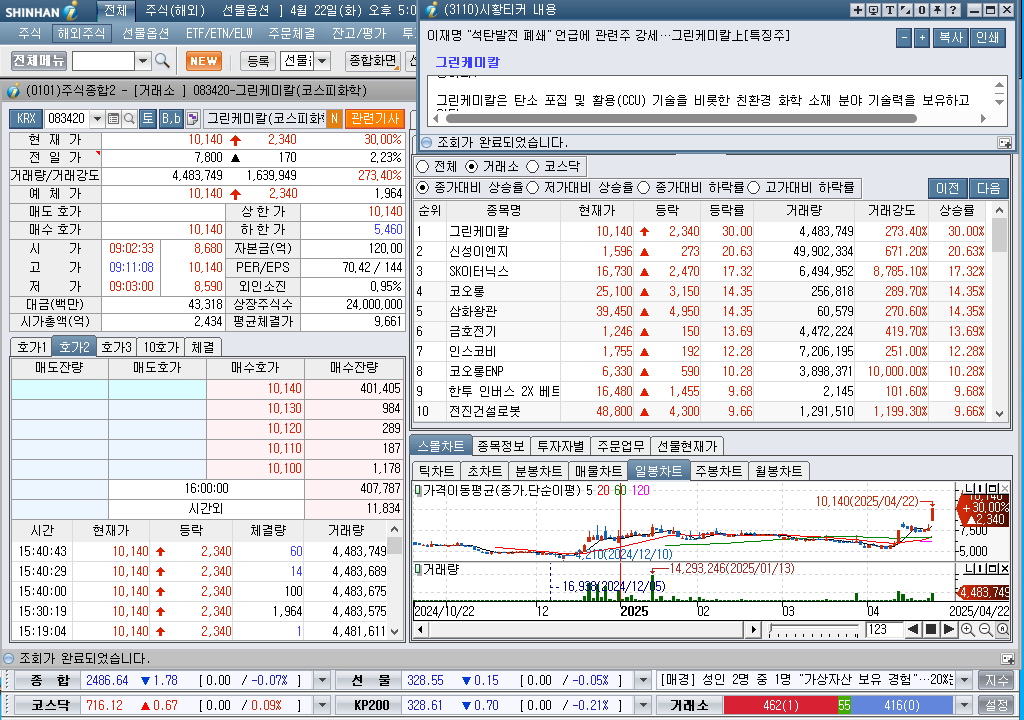Viewport: 1024px width, 720px height.
Task: Open the dropdown beside the 설정 button
Action: click(965, 706)
